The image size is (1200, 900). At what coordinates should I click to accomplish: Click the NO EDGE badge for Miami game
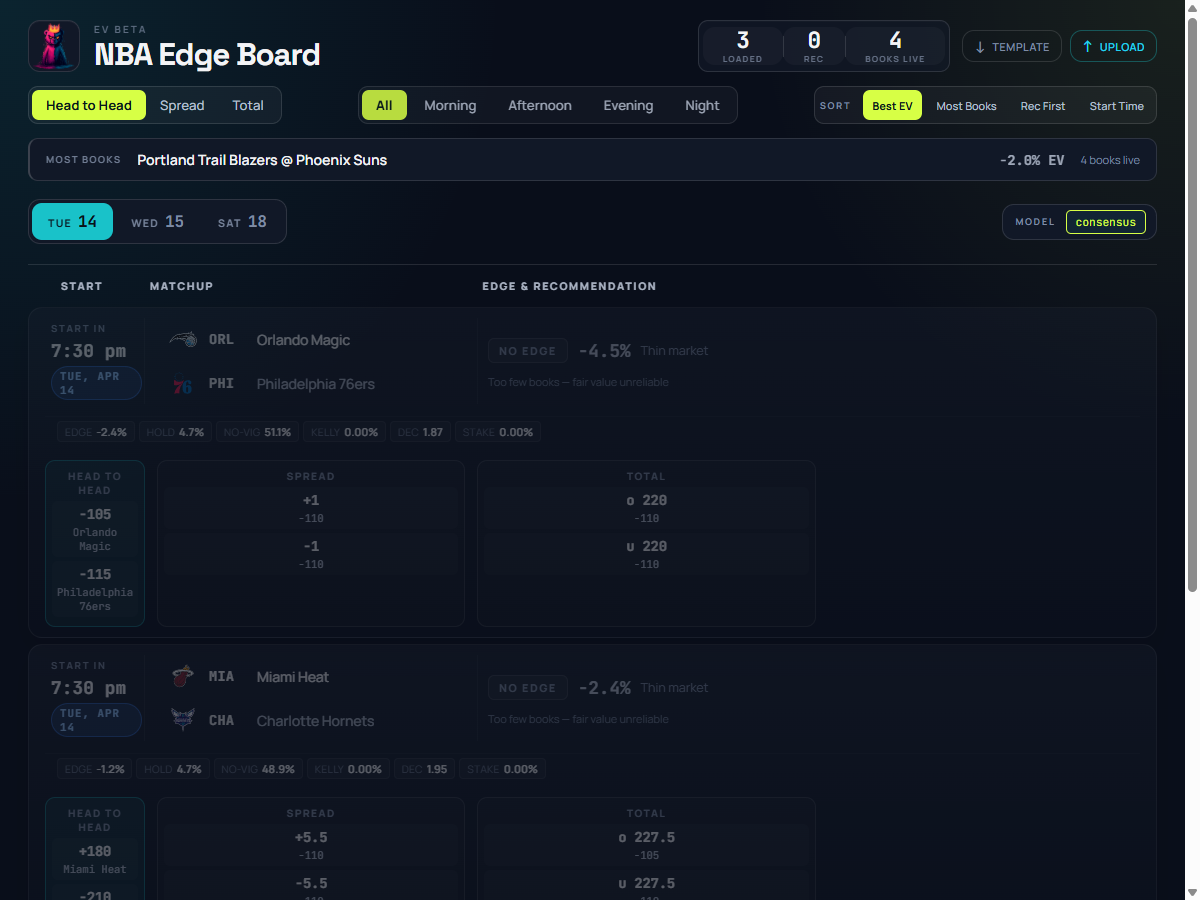528,688
